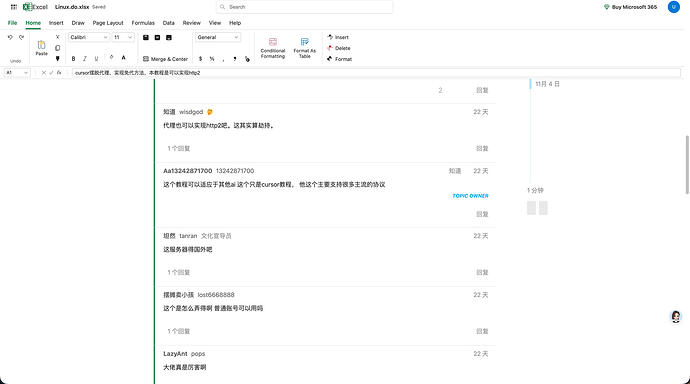This screenshot has height=384, width=690.
Task: Copy the selected cells
Action: pyautogui.click(x=58, y=48)
